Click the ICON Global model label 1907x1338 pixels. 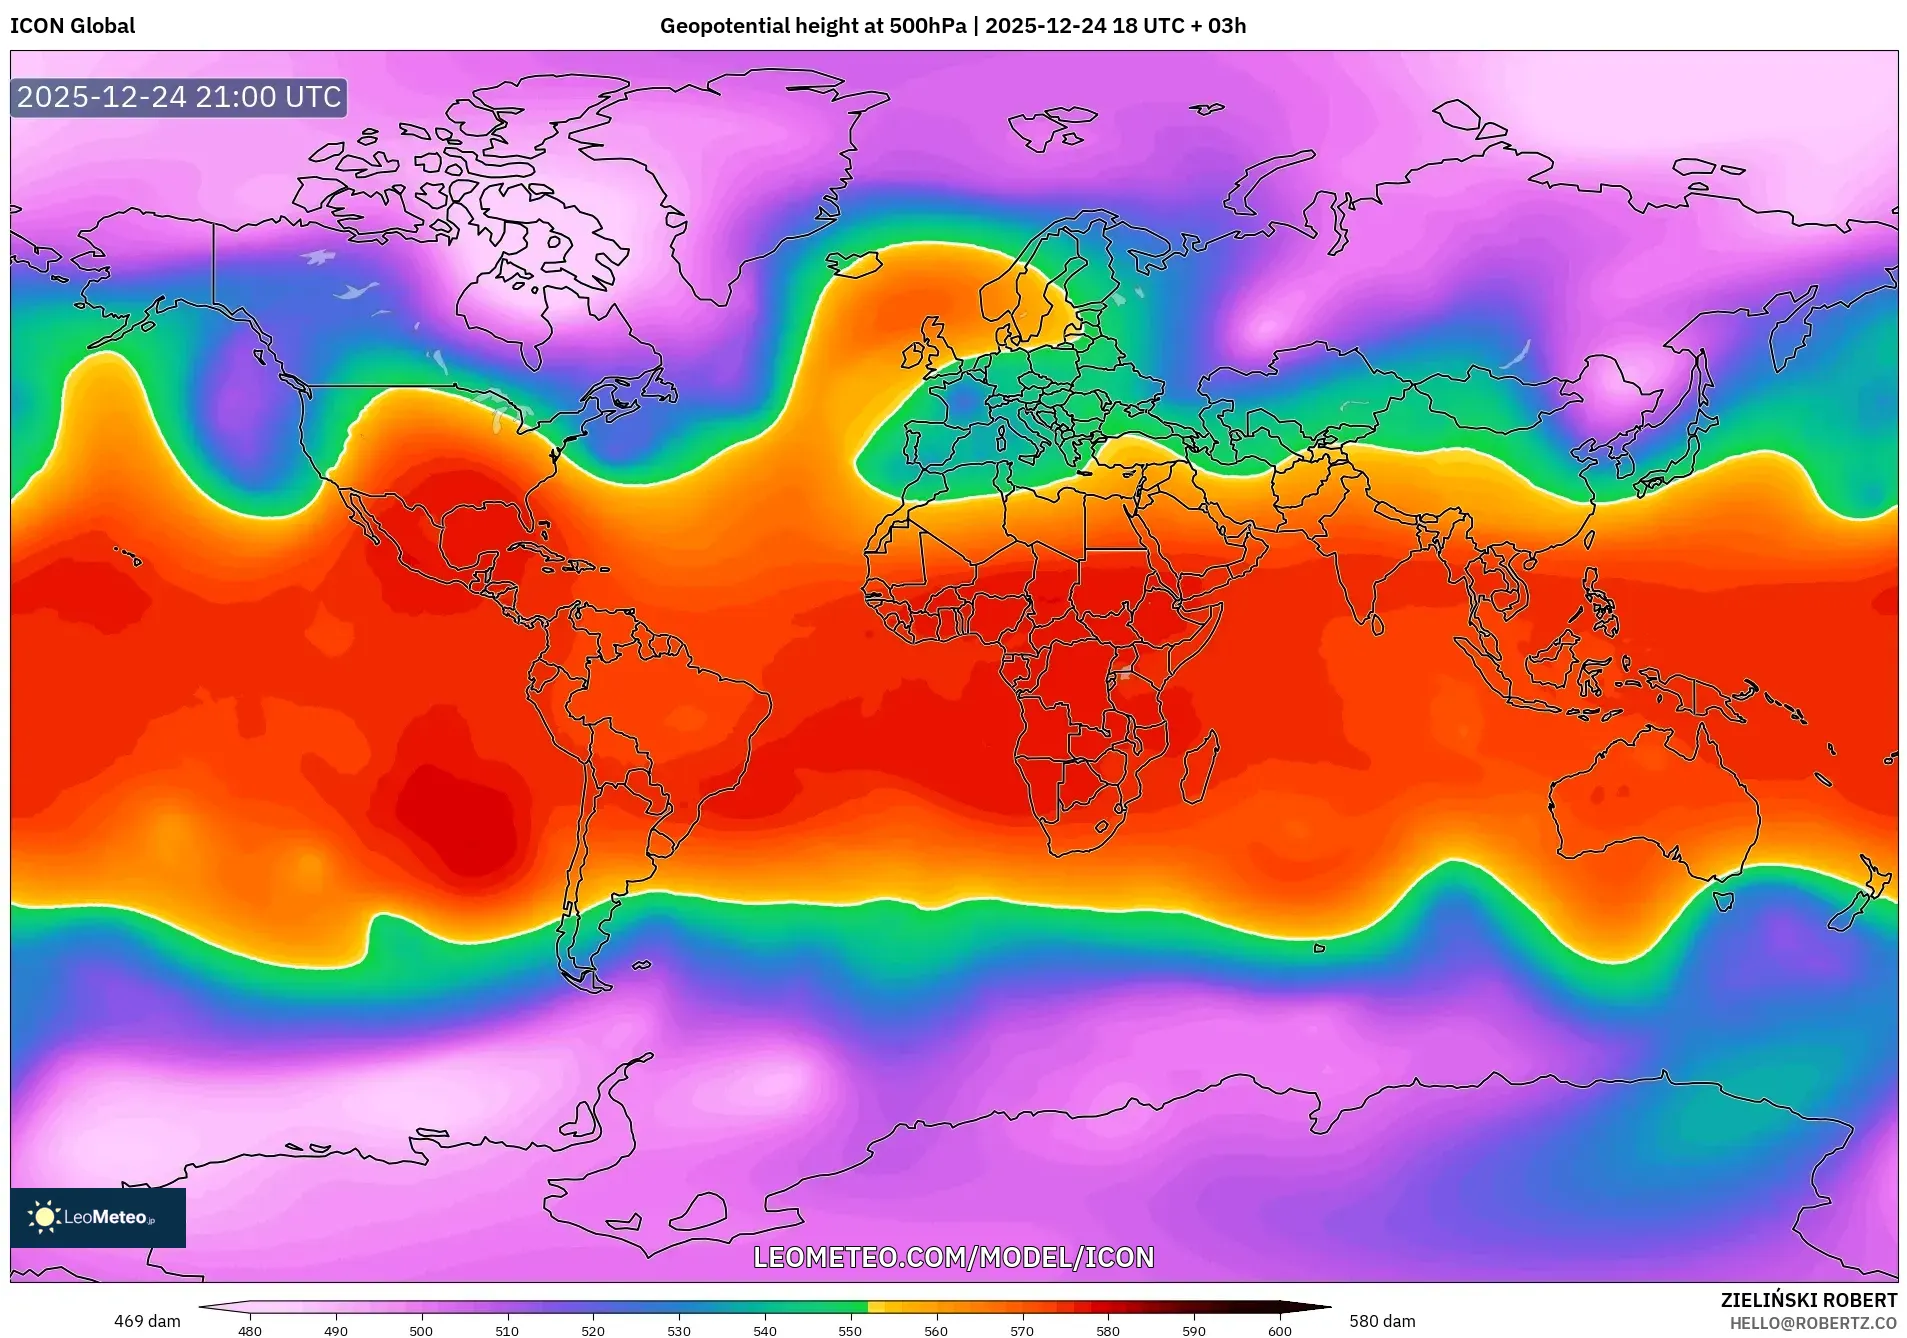70,26
